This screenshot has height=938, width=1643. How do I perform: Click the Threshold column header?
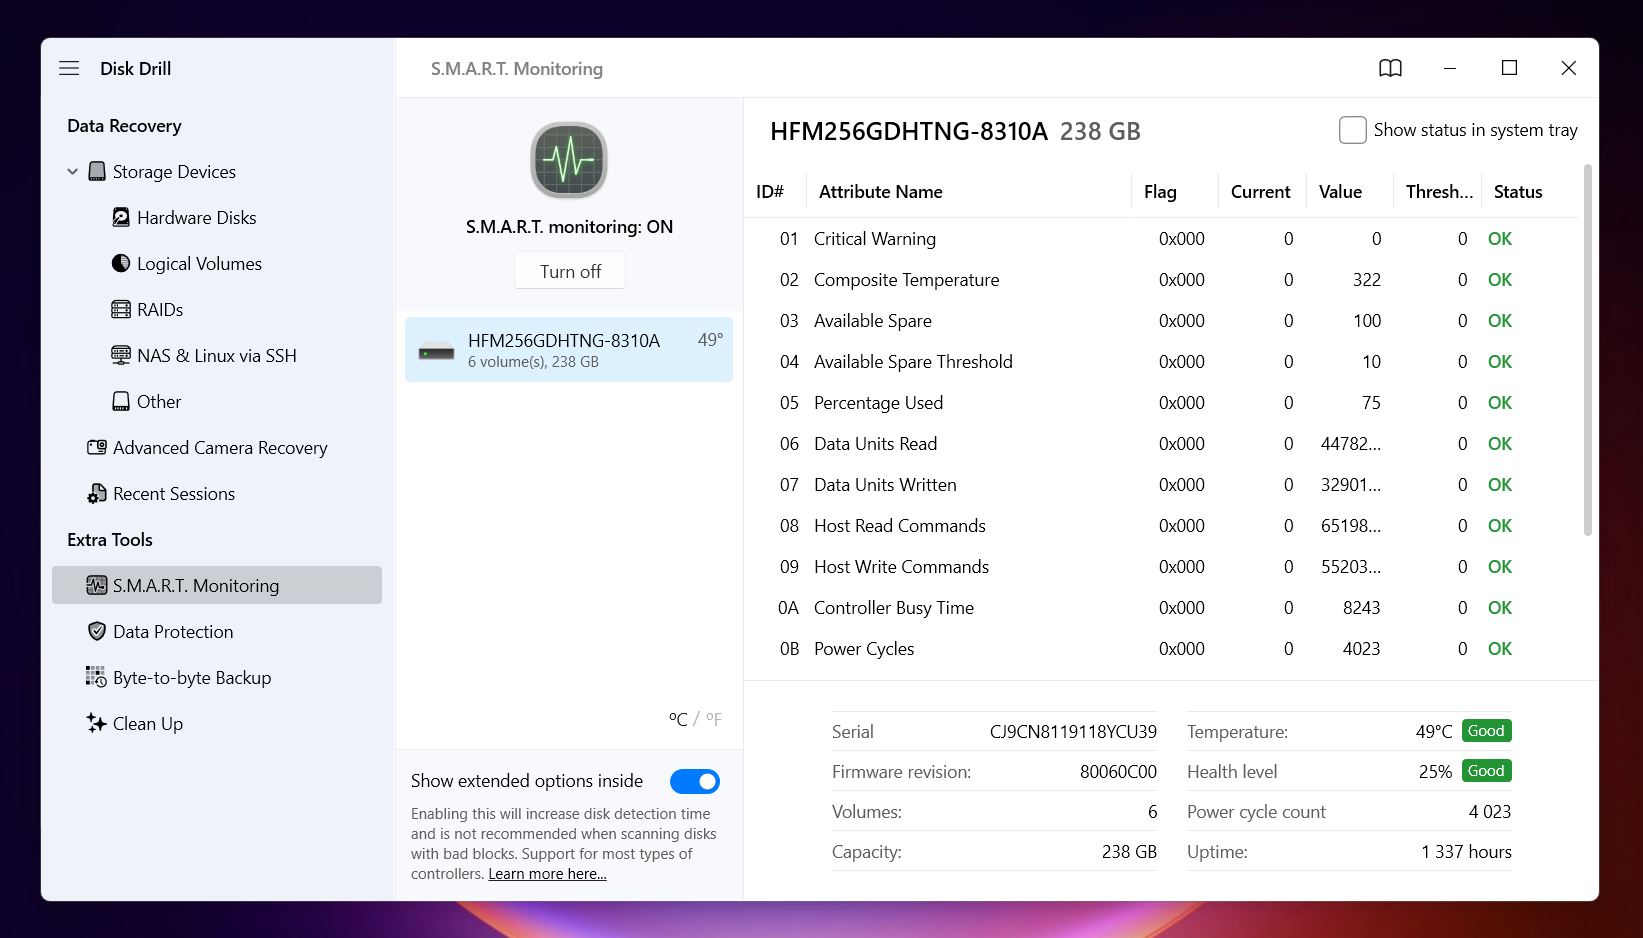click(x=1439, y=192)
